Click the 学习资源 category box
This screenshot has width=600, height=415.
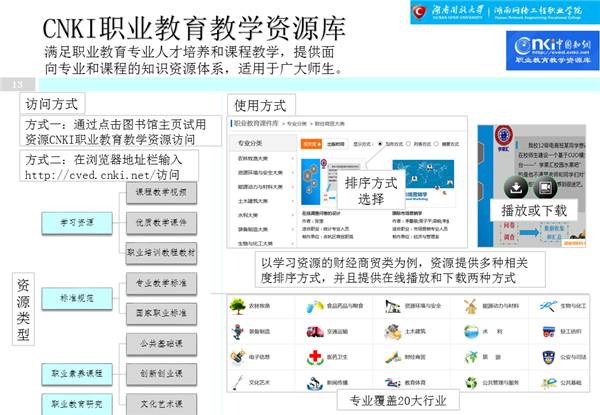[77, 223]
